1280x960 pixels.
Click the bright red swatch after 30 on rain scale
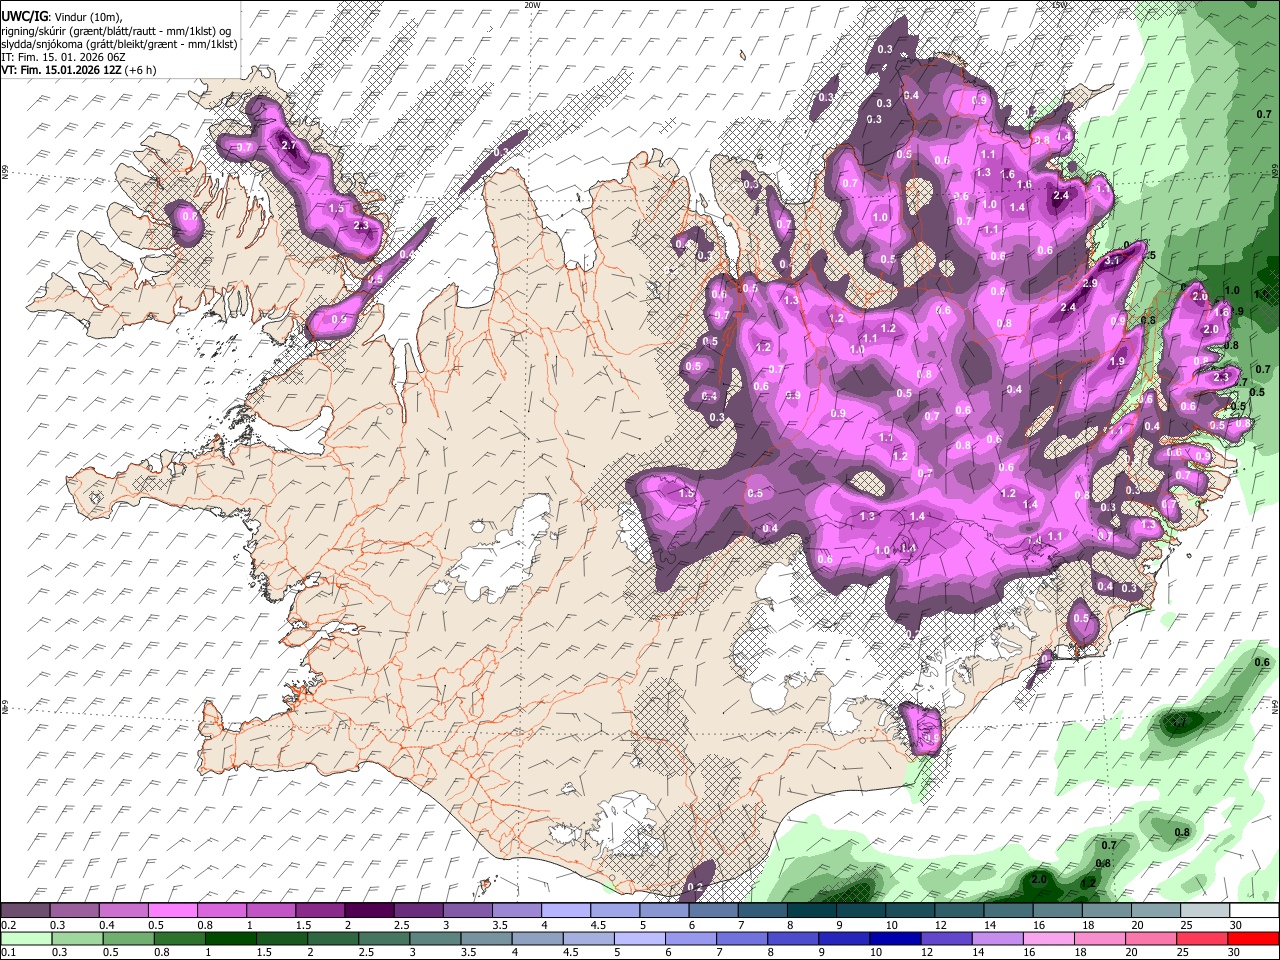1254,938
